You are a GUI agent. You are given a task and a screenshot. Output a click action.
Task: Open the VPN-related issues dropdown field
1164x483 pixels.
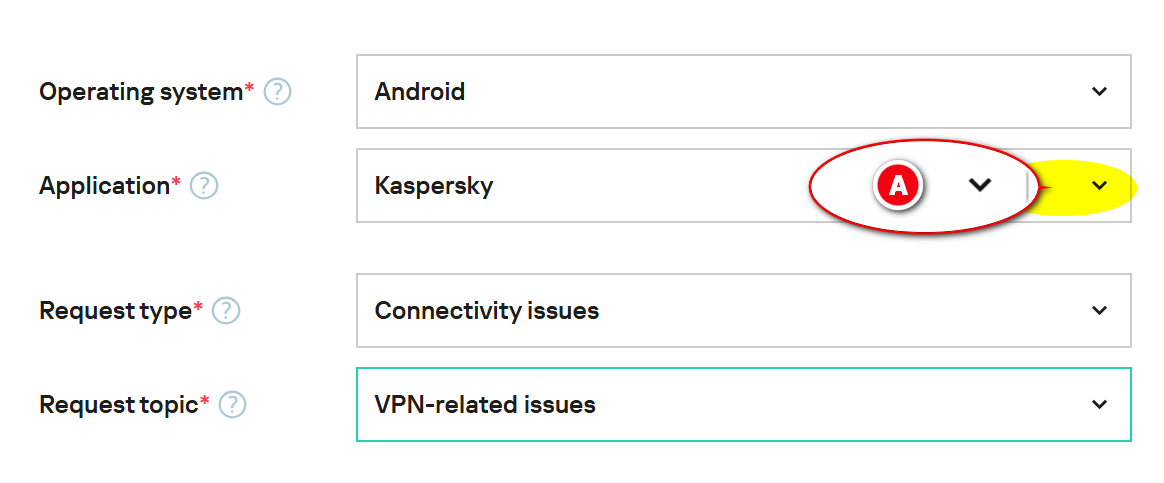(x=700, y=404)
